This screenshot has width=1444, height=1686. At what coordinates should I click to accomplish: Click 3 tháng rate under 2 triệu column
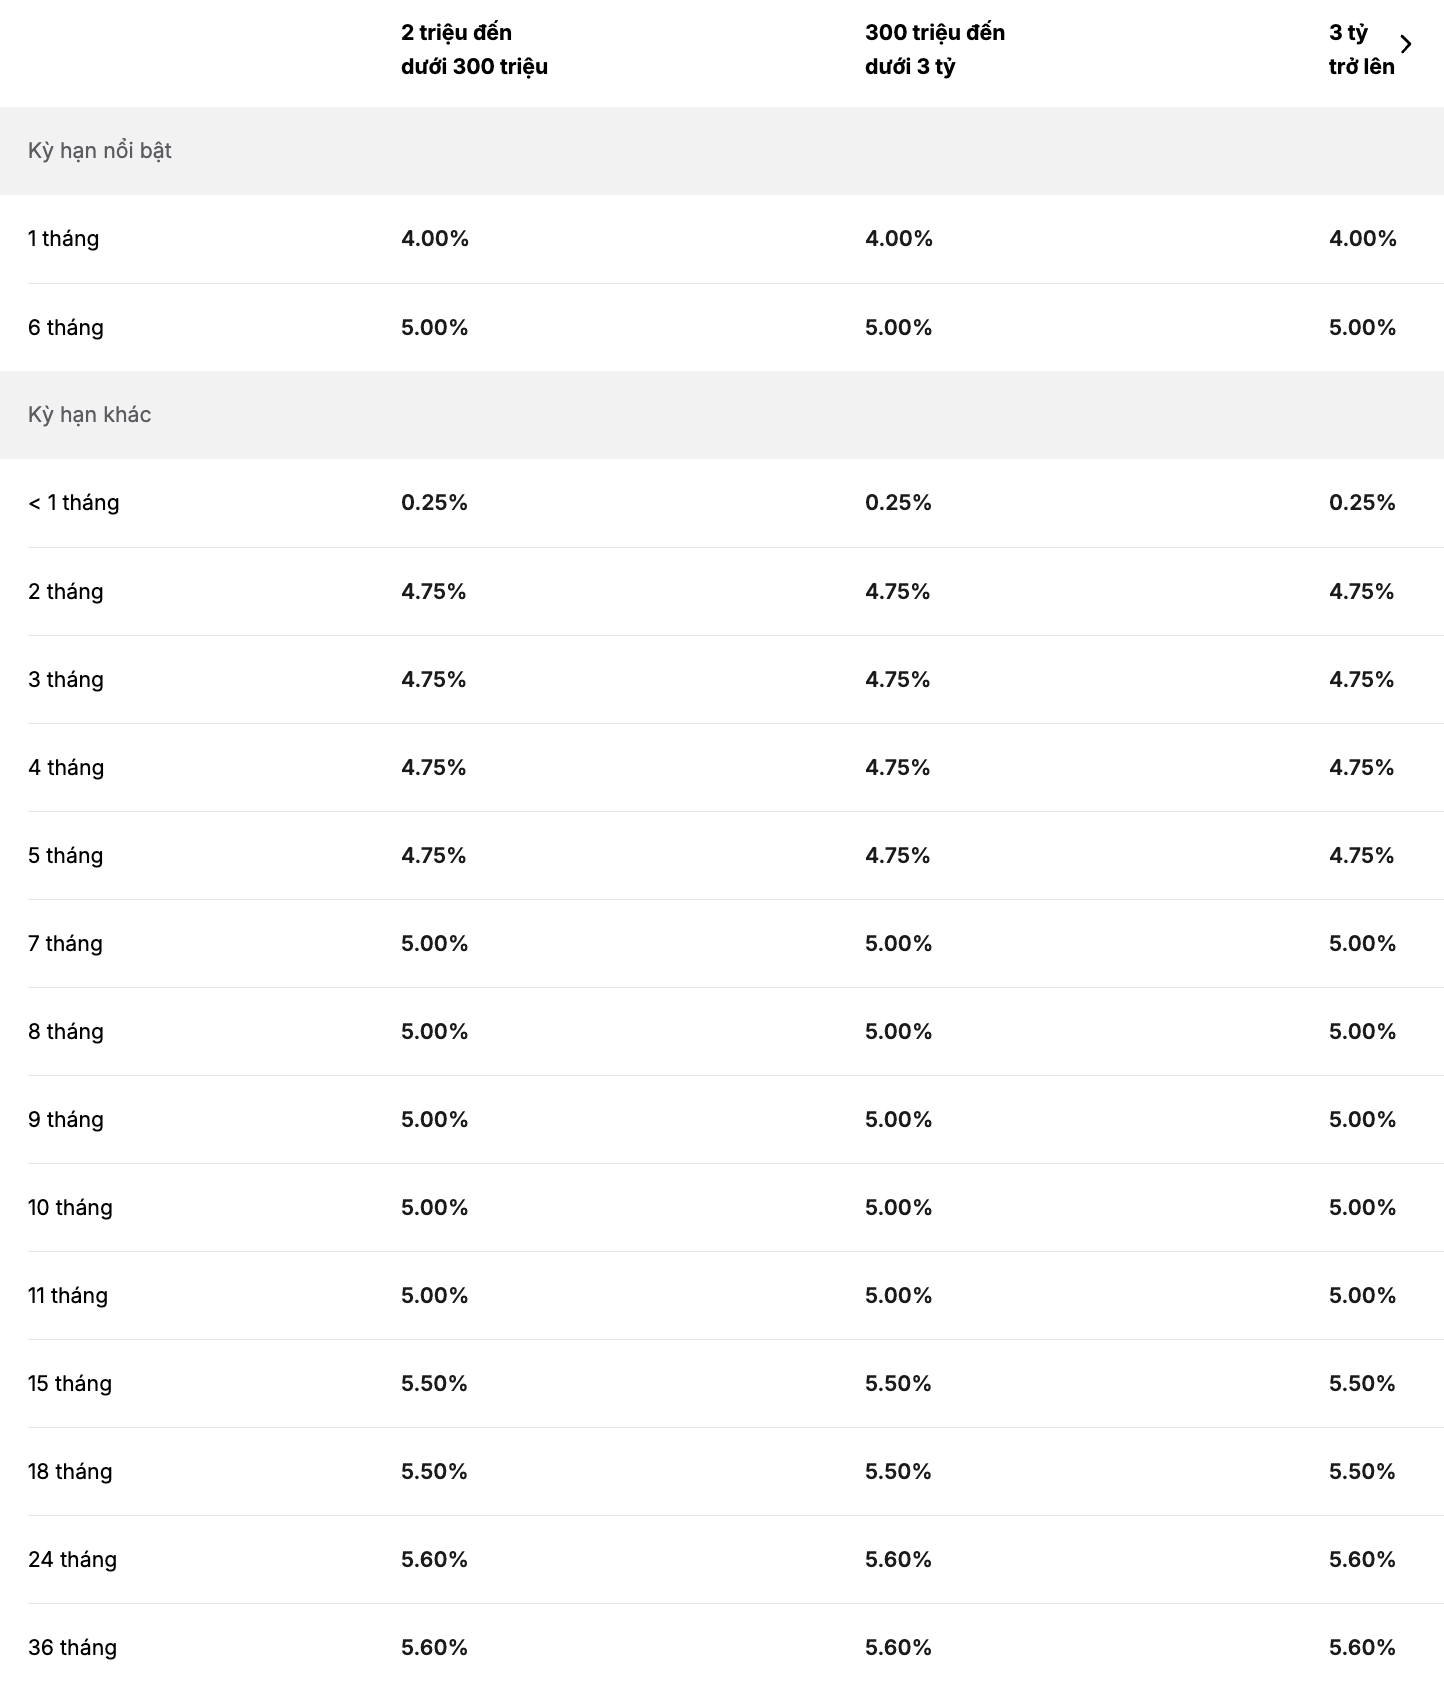[434, 680]
